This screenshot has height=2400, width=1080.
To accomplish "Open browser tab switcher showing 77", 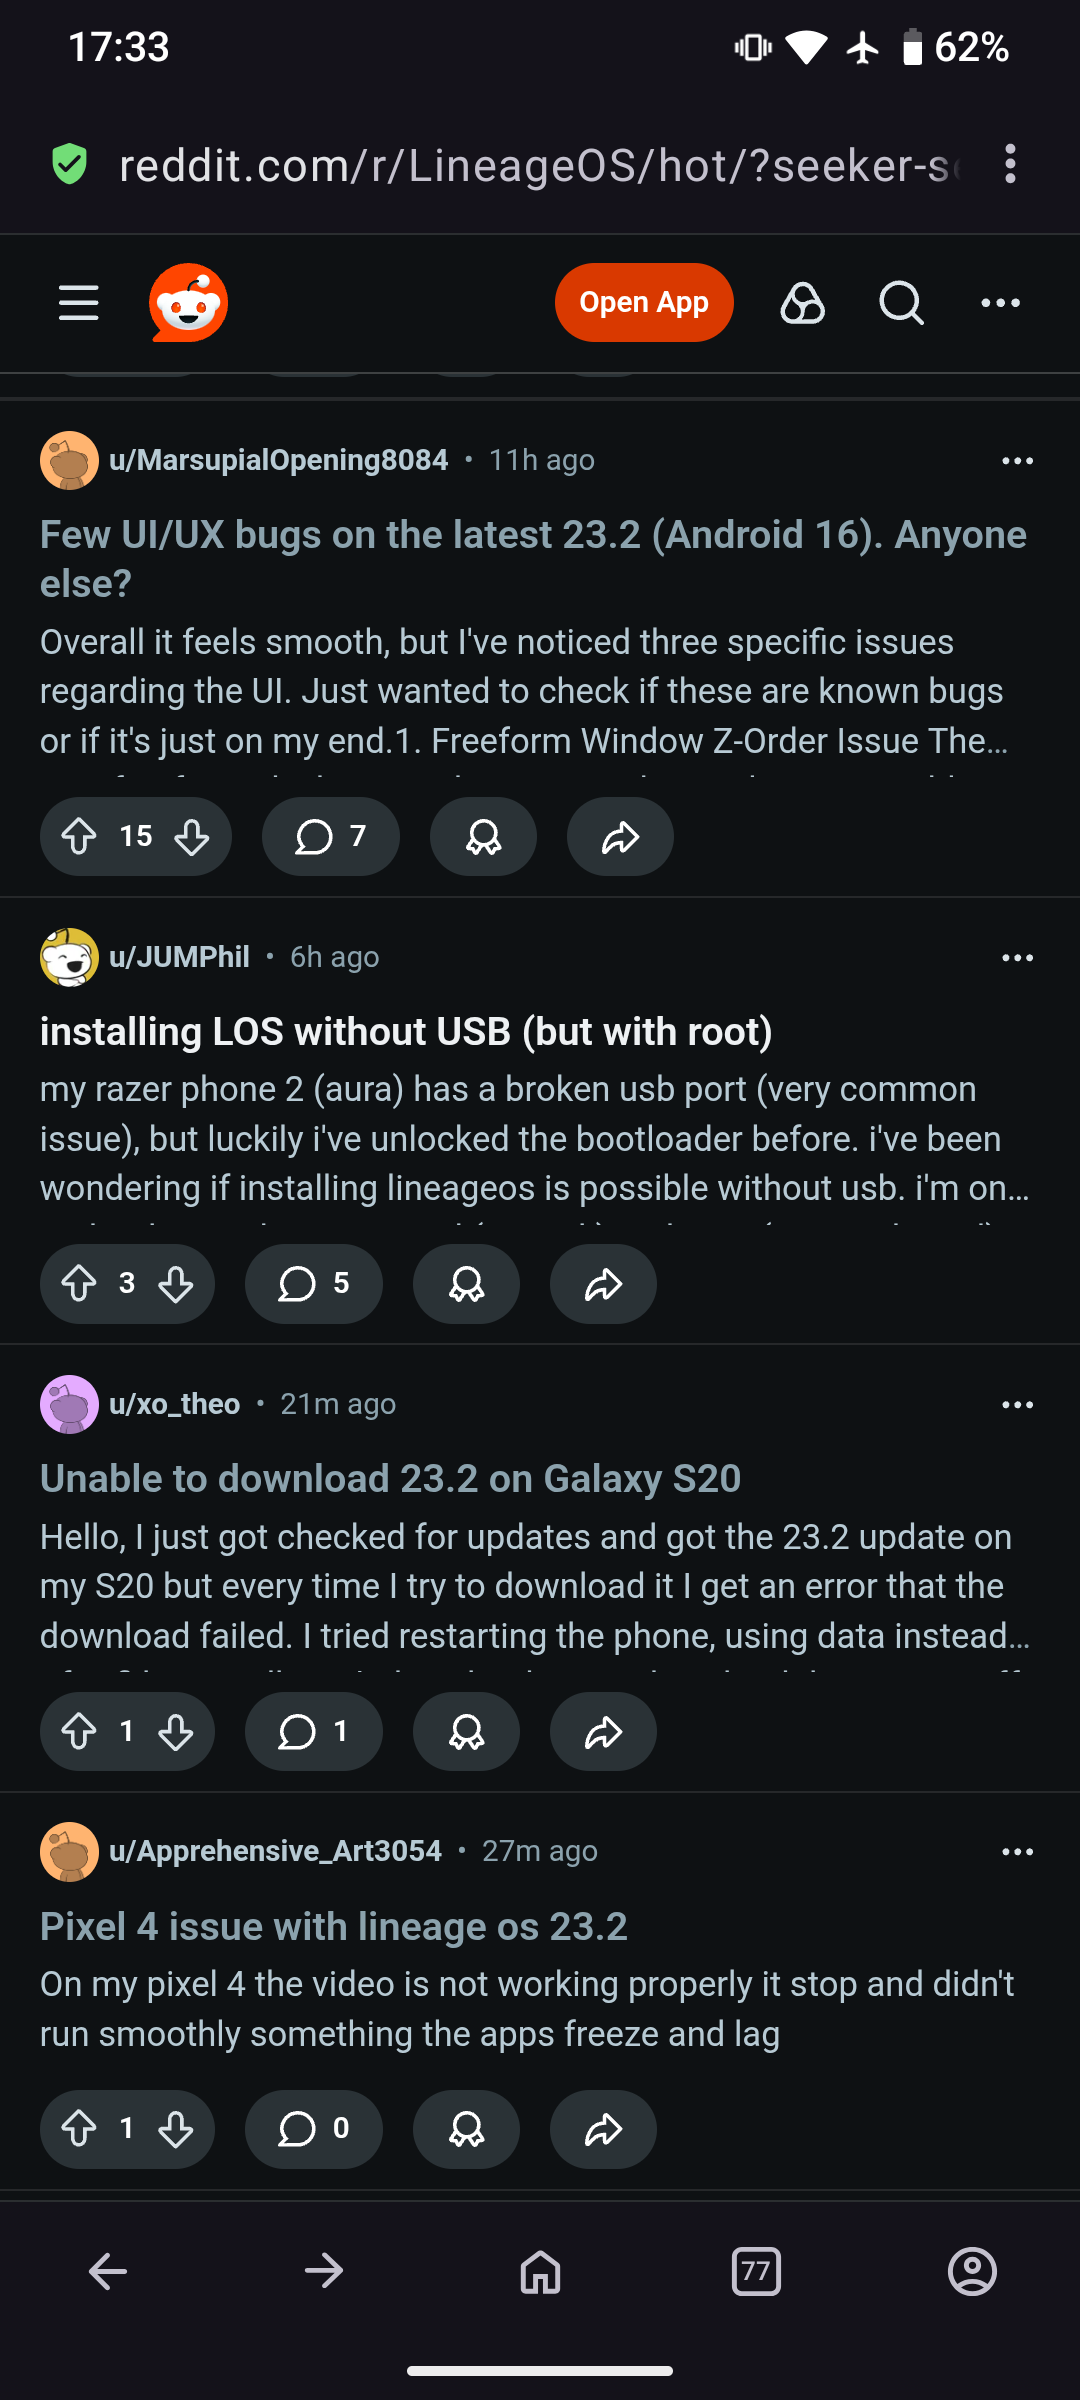I will click(x=756, y=2272).
